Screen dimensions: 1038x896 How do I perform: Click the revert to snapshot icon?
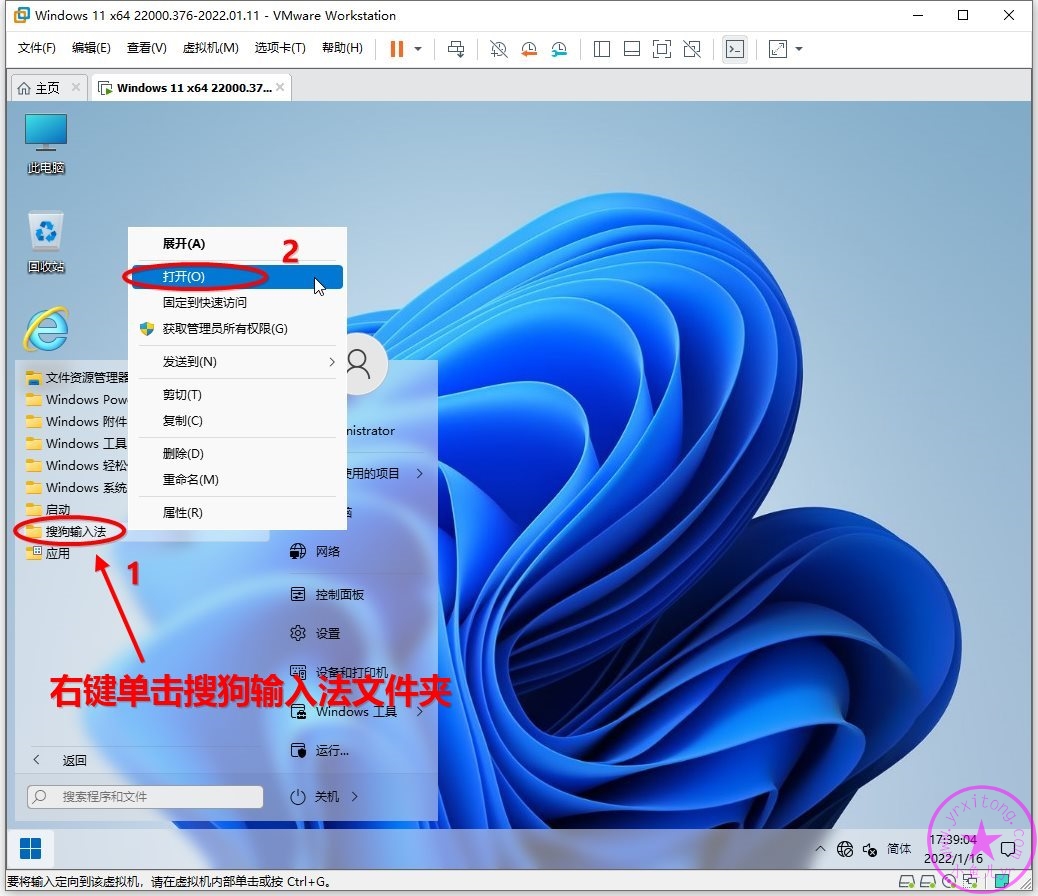tap(529, 49)
